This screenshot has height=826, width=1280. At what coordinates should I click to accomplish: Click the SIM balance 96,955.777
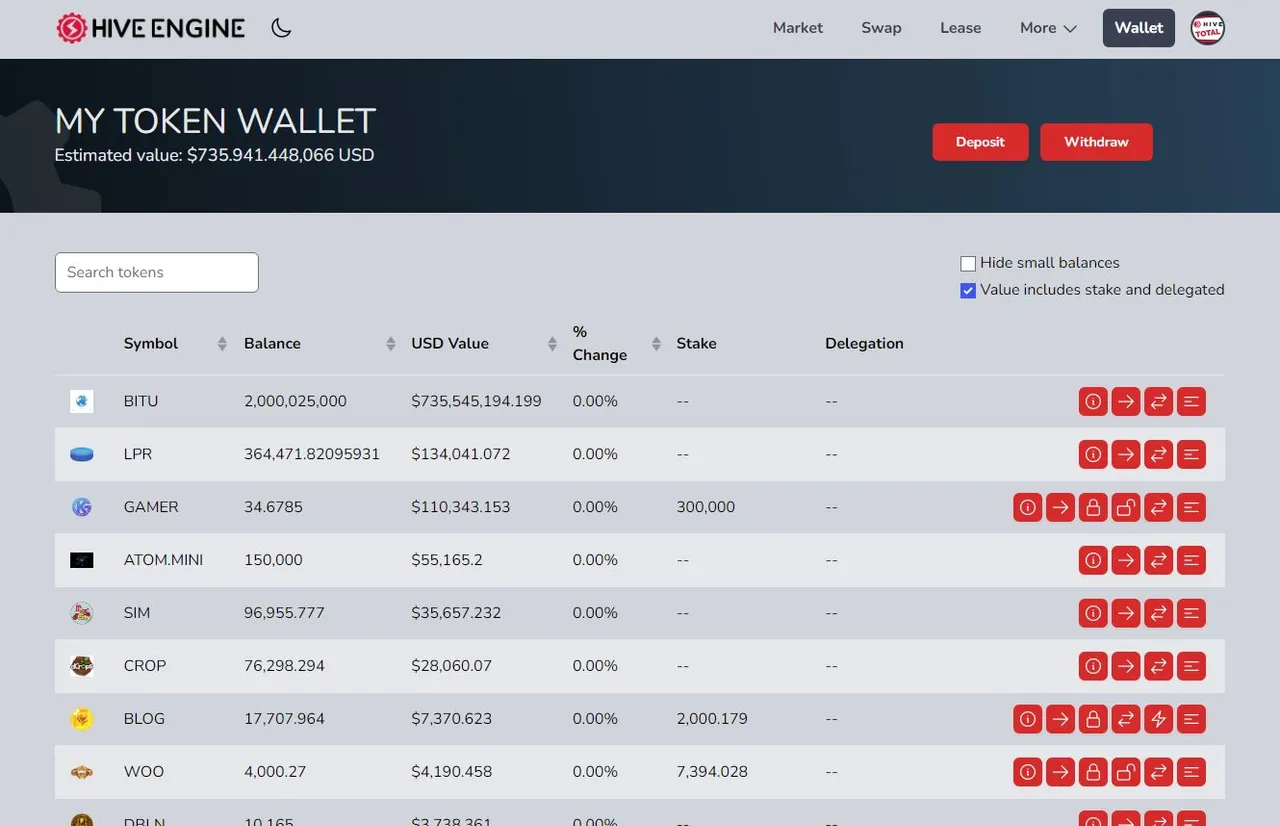tap(284, 613)
